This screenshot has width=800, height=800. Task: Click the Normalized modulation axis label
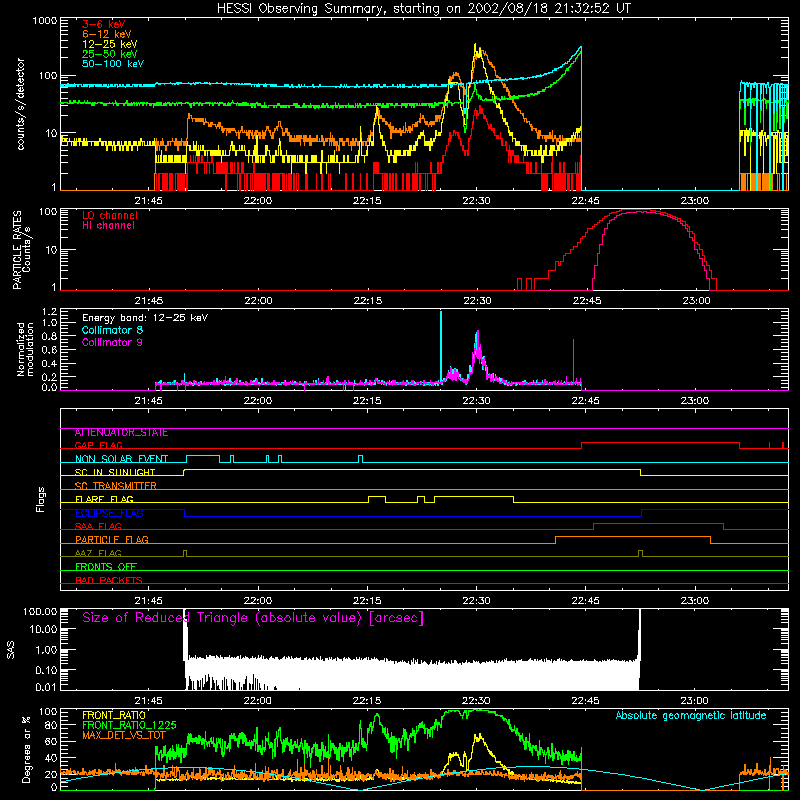tap(26, 349)
